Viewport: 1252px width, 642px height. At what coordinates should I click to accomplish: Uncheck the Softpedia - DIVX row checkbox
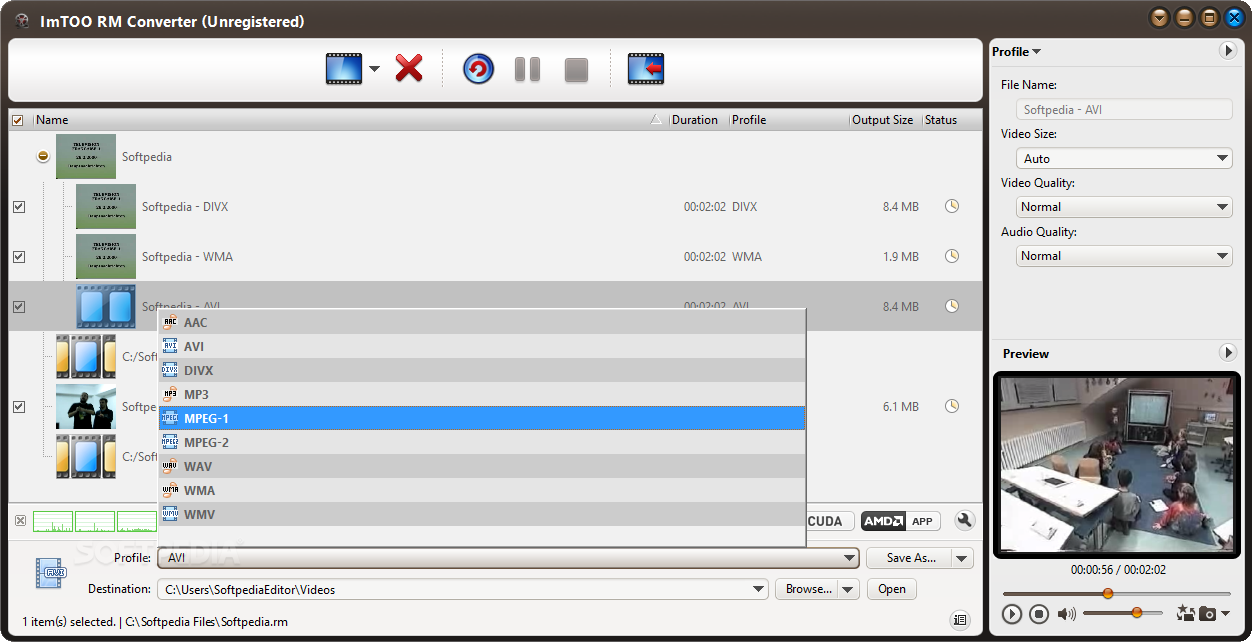point(18,207)
